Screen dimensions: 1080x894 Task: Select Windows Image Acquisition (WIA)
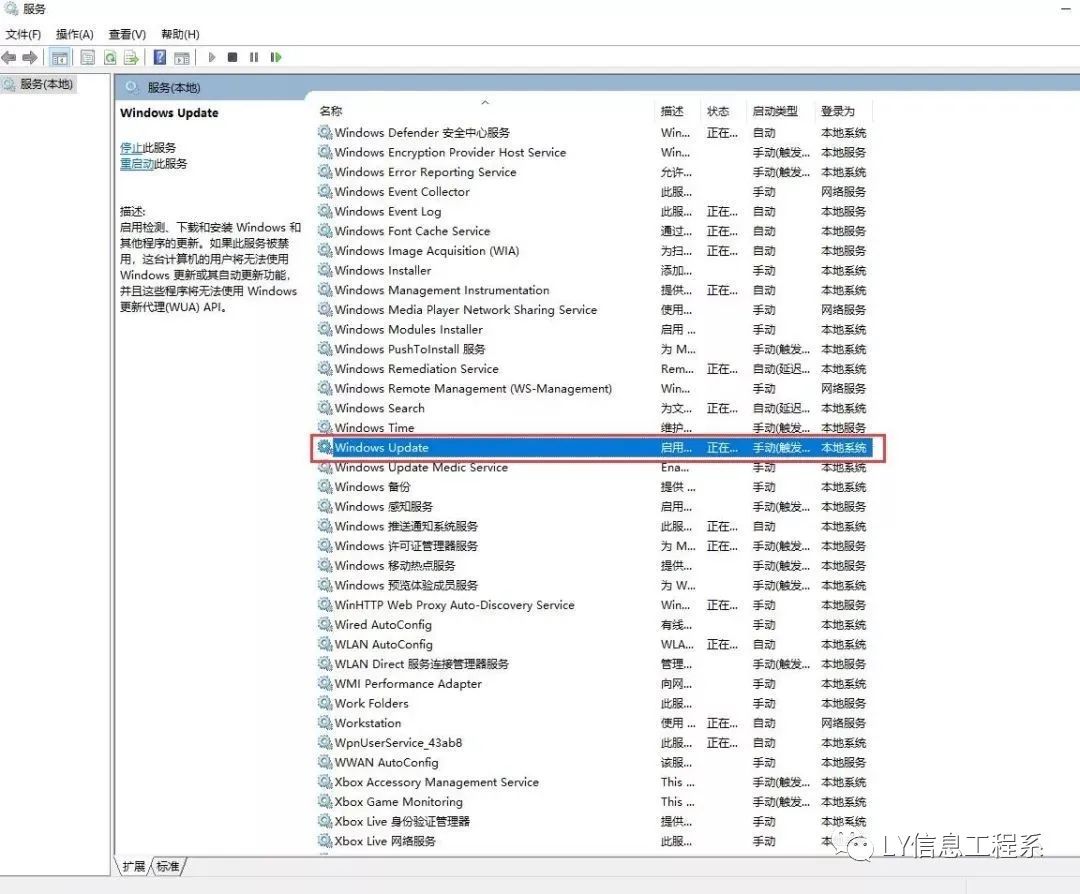coord(592,251)
